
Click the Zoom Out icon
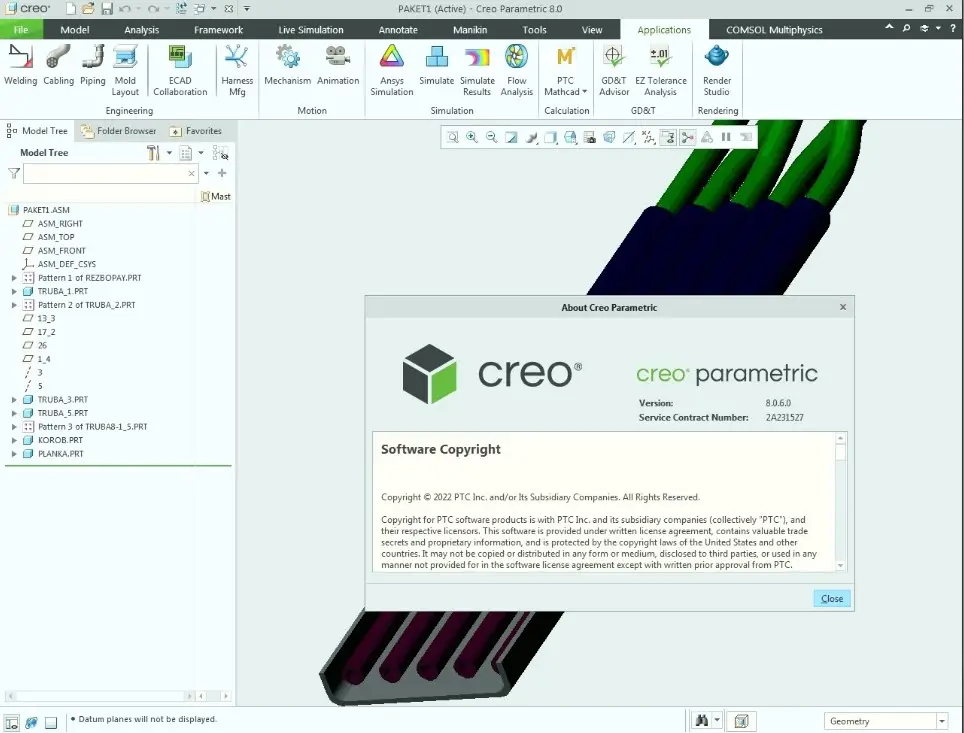click(x=491, y=137)
